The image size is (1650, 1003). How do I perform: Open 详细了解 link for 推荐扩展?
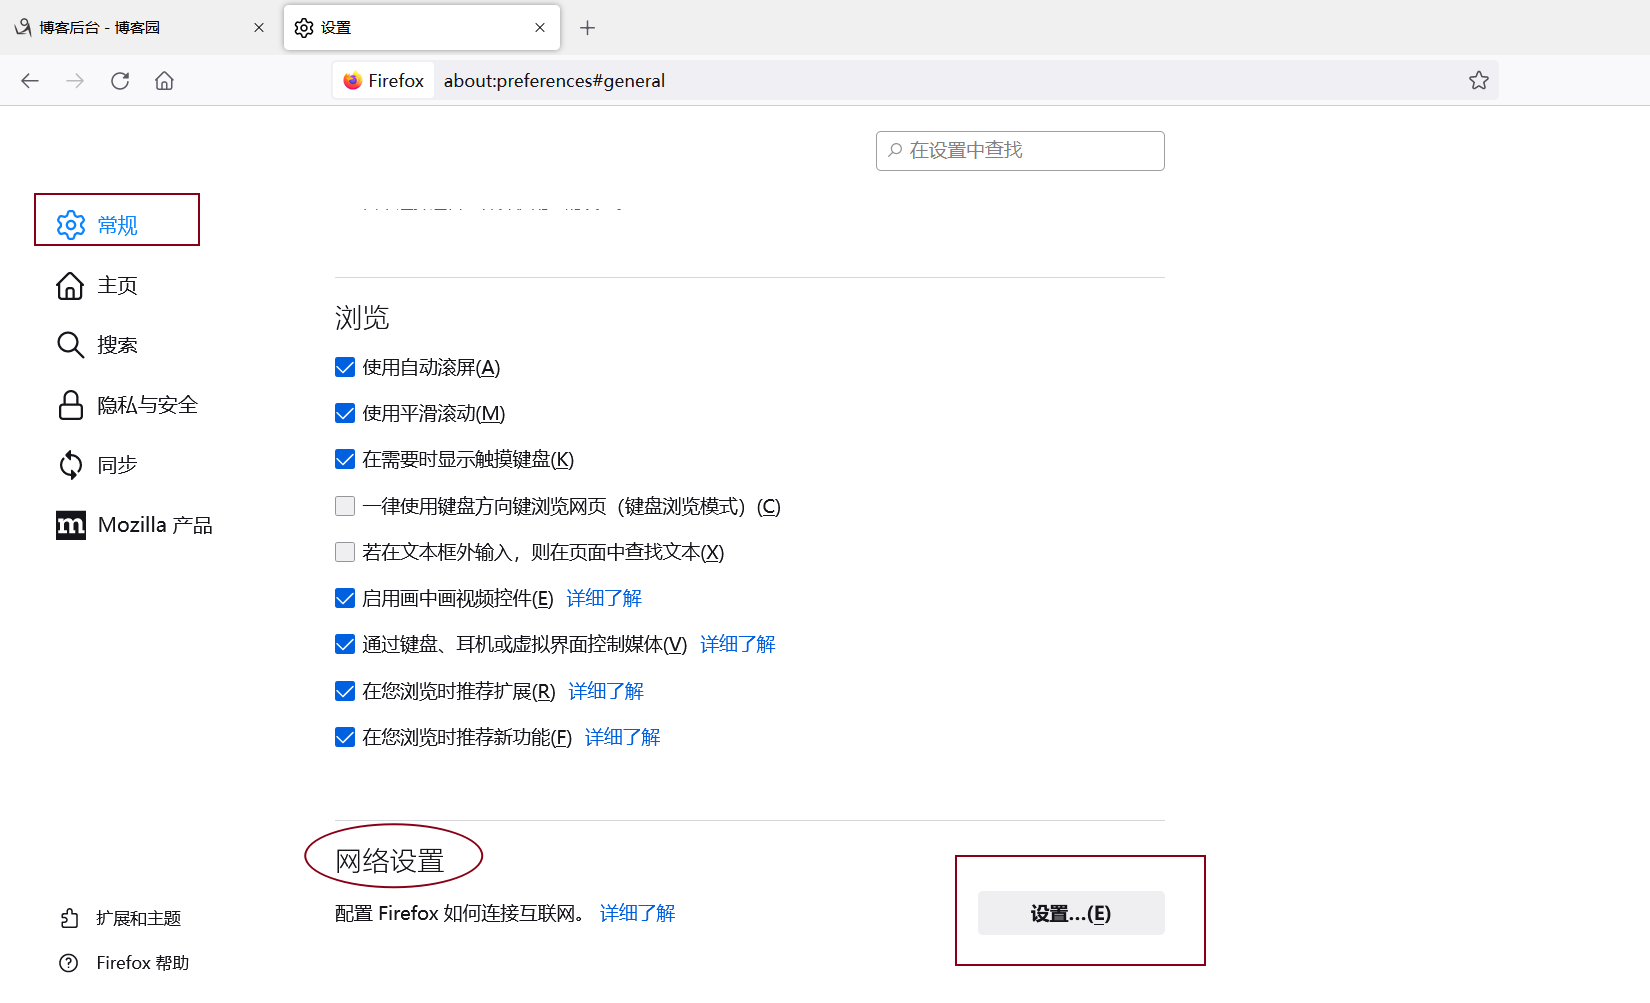[606, 691]
